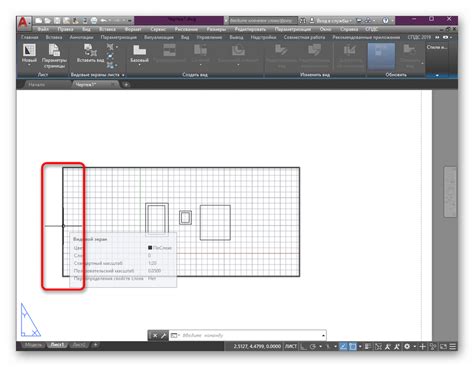
Task: Toggle lineweight display icon in status bar
Action: [368, 347]
